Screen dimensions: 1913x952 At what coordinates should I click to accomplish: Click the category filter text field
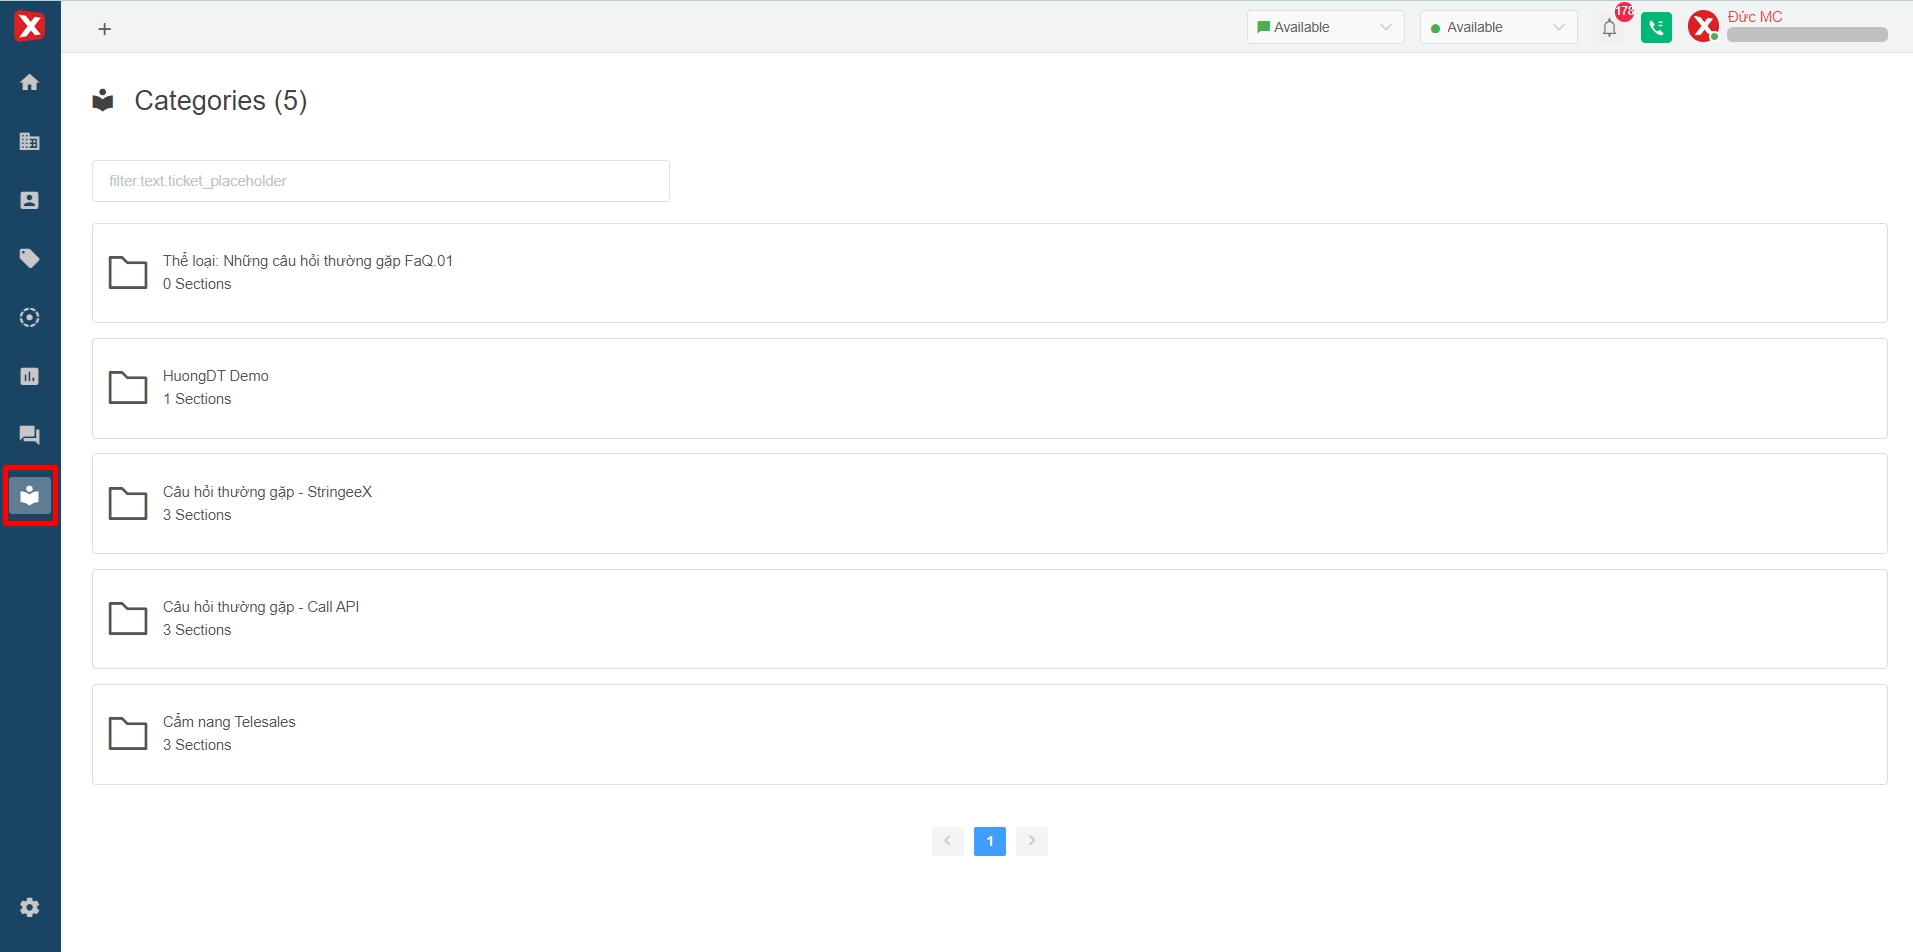click(381, 181)
